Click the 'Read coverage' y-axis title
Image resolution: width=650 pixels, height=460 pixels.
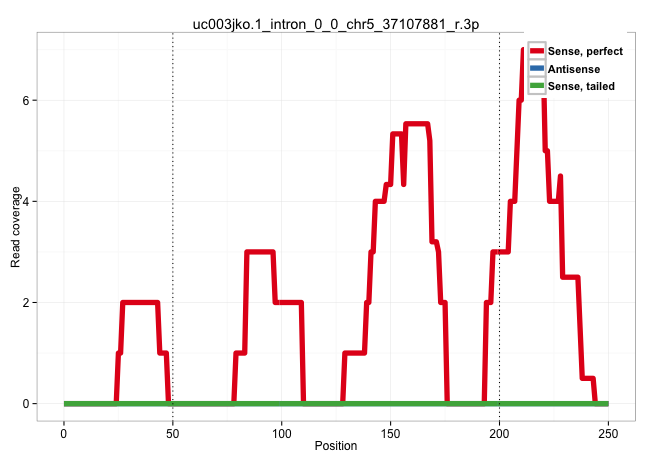[x=16, y=226]
